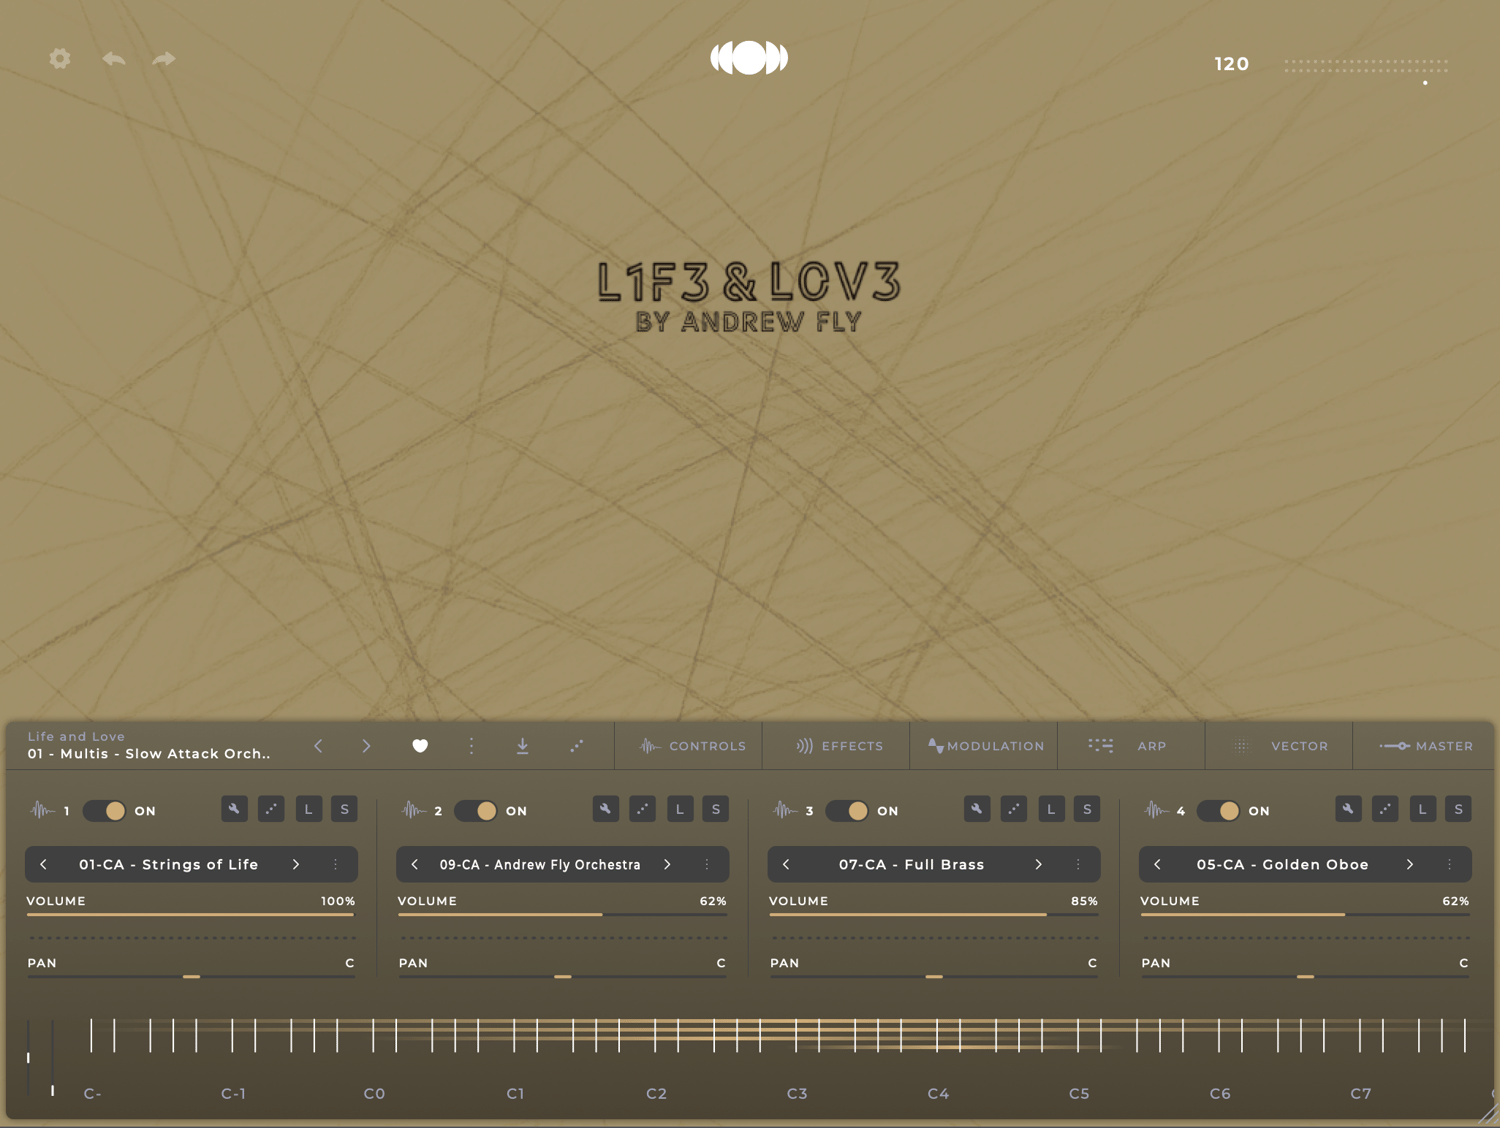
Task: Open layer 1 wrench edit icon
Action: pos(234,809)
